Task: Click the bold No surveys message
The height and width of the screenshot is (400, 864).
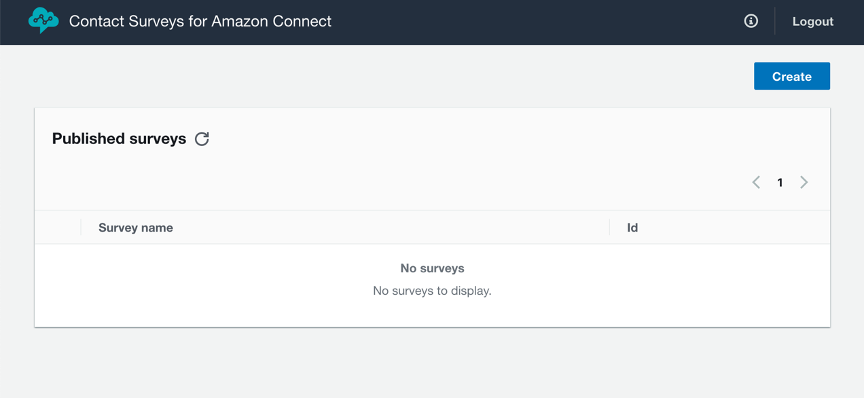Action: (432, 268)
